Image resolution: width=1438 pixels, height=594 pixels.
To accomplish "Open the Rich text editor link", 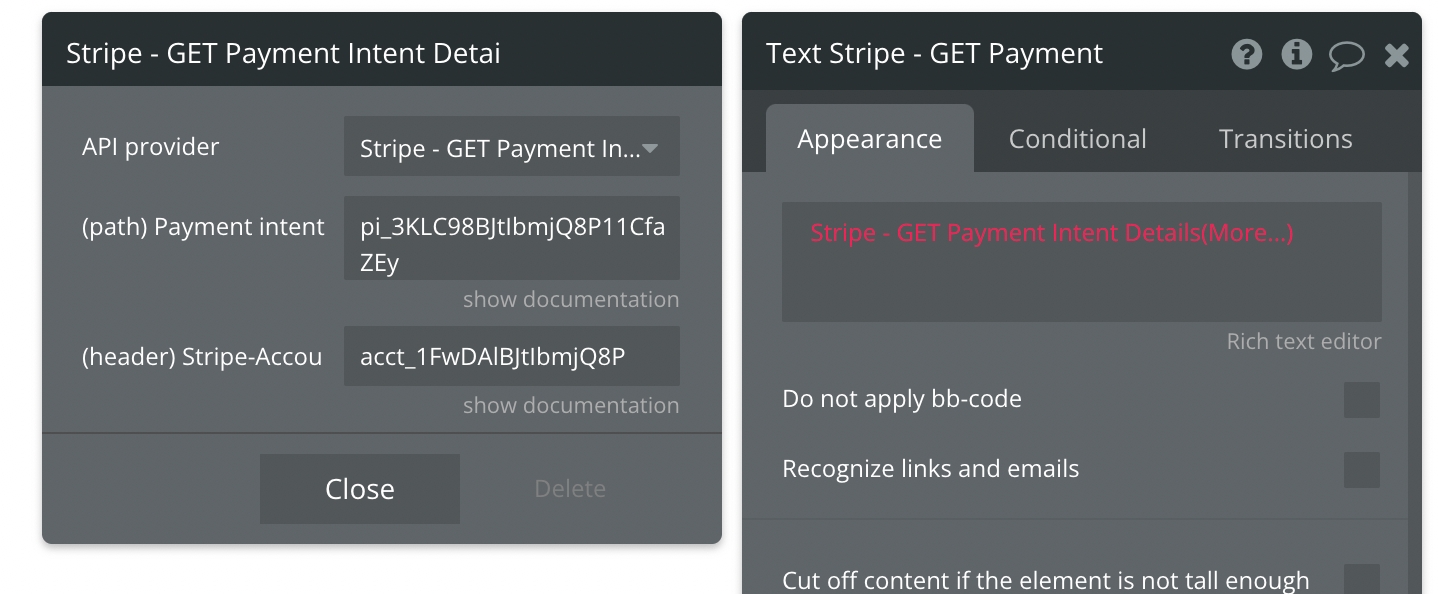I will 1303,342.
